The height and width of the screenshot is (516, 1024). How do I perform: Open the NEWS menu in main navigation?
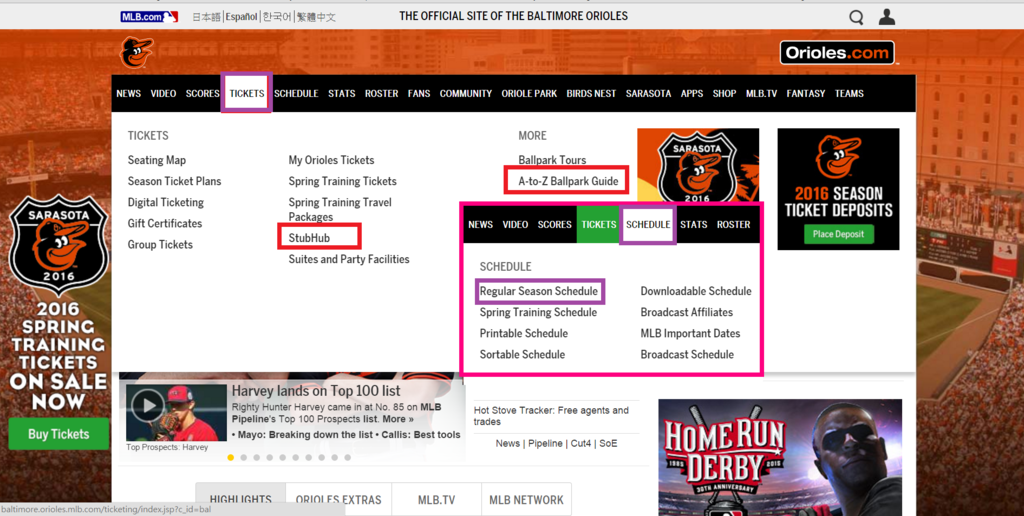pos(129,93)
